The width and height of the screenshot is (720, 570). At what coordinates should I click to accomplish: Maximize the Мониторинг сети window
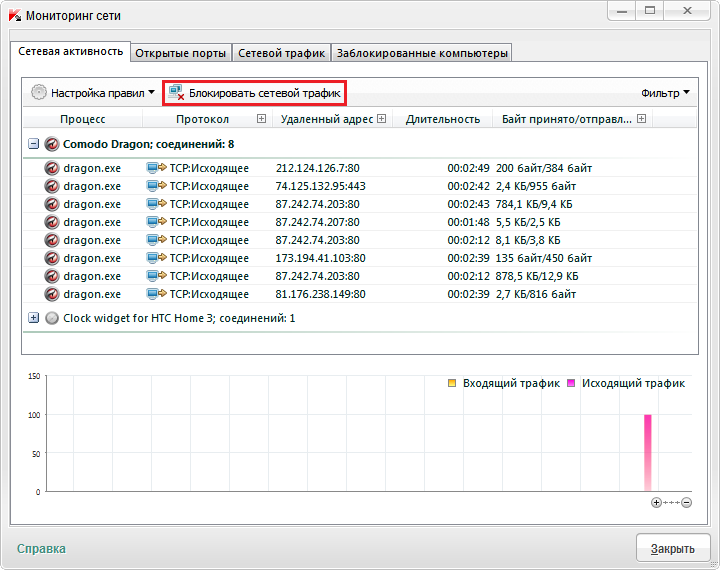[x=650, y=11]
